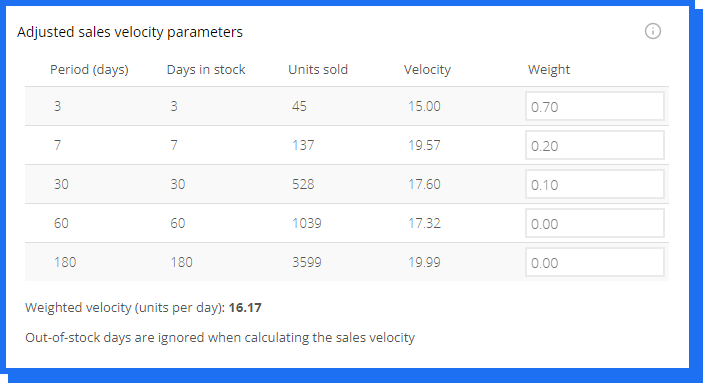
Task: Click the 528 units sold cell
Action: 303,184
